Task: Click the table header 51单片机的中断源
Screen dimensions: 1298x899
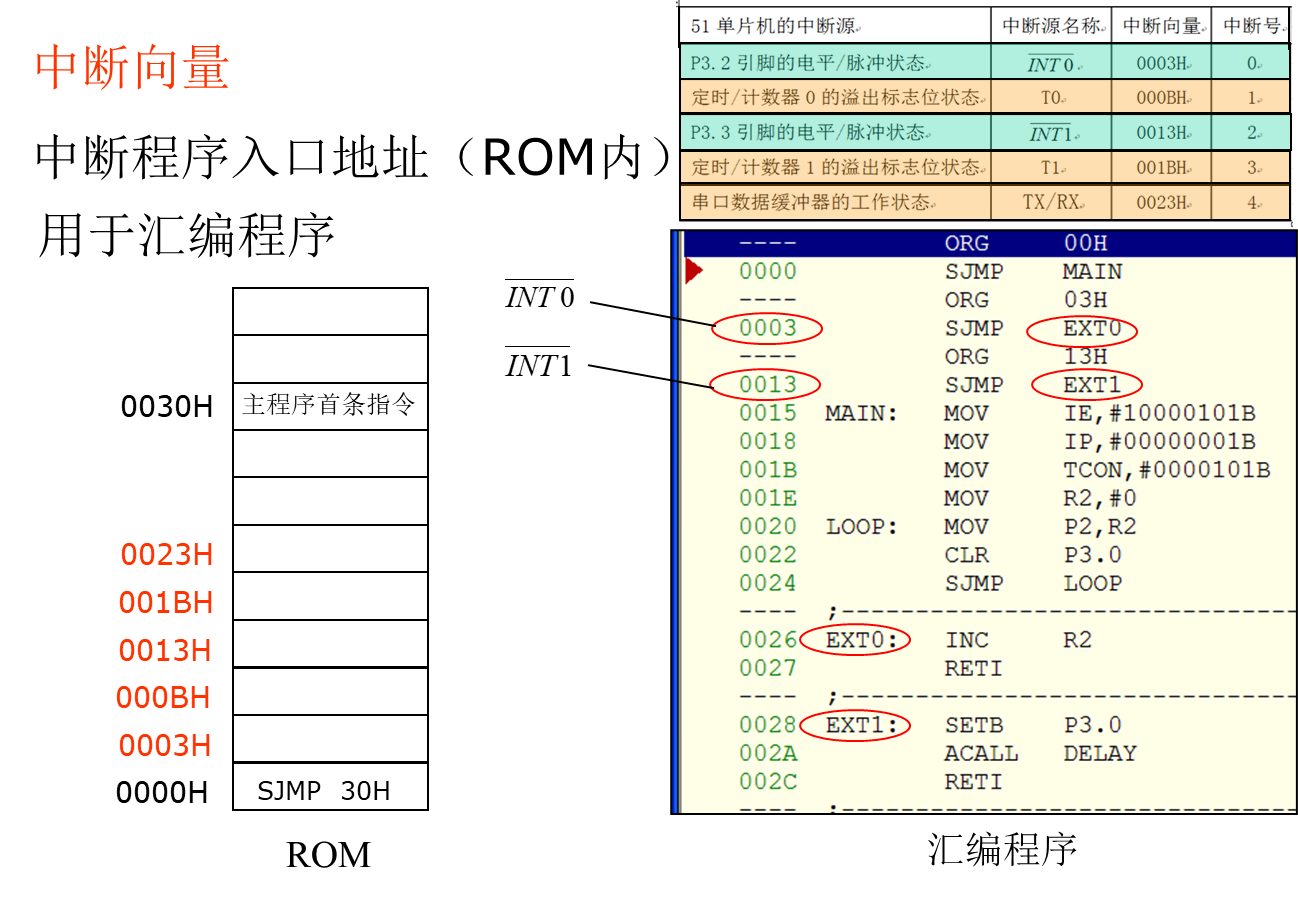Action: (835, 26)
